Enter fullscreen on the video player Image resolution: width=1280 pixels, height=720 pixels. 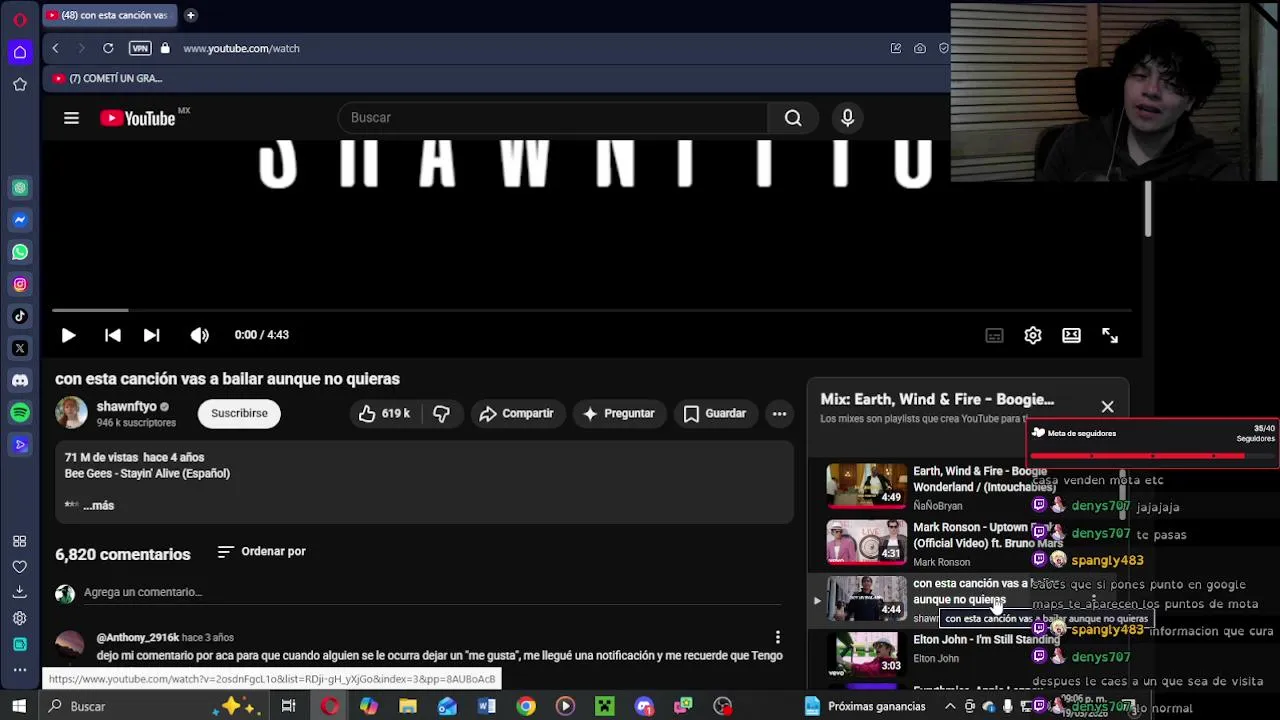click(1110, 336)
